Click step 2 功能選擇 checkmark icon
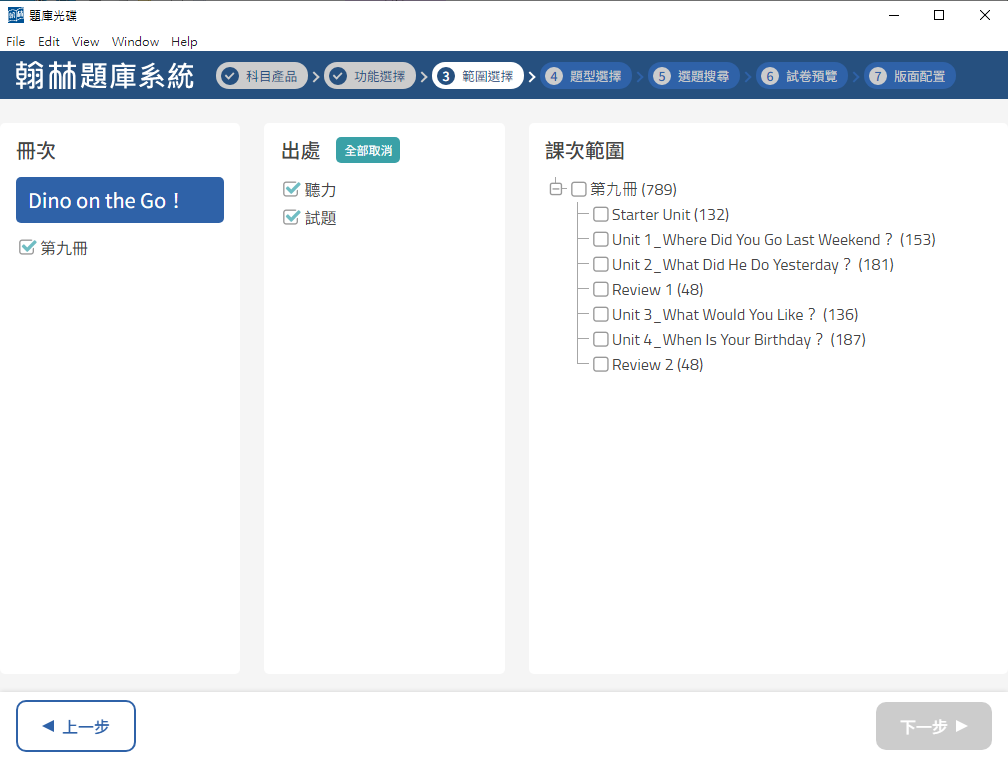Image resolution: width=1008 pixels, height=760 pixels. click(x=338, y=76)
